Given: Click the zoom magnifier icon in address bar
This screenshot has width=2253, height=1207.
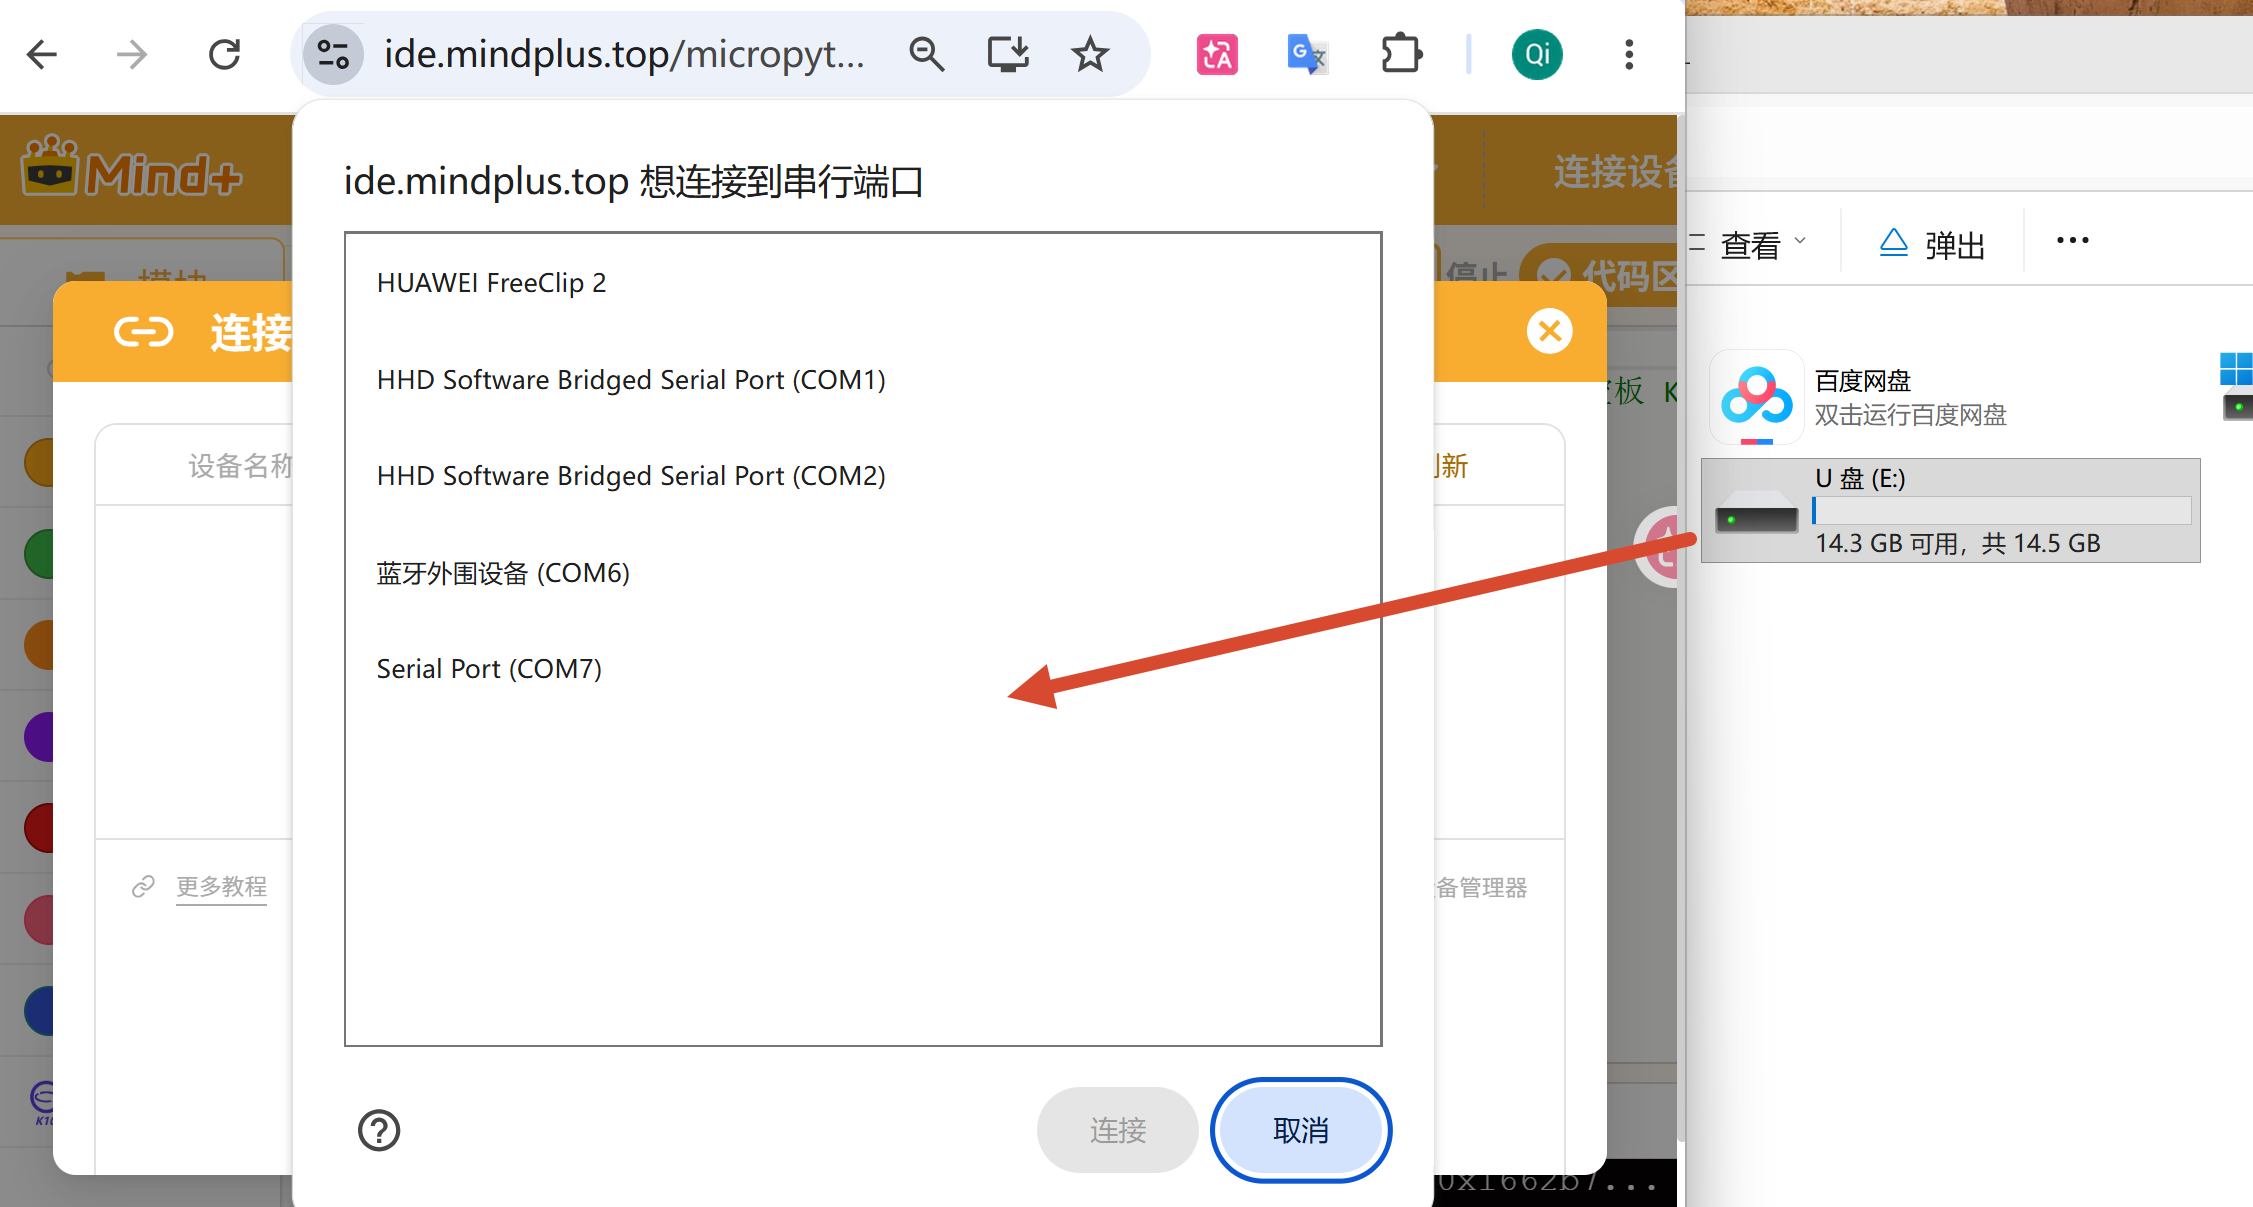Looking at the screenshot, I should (x=926, y=54).
